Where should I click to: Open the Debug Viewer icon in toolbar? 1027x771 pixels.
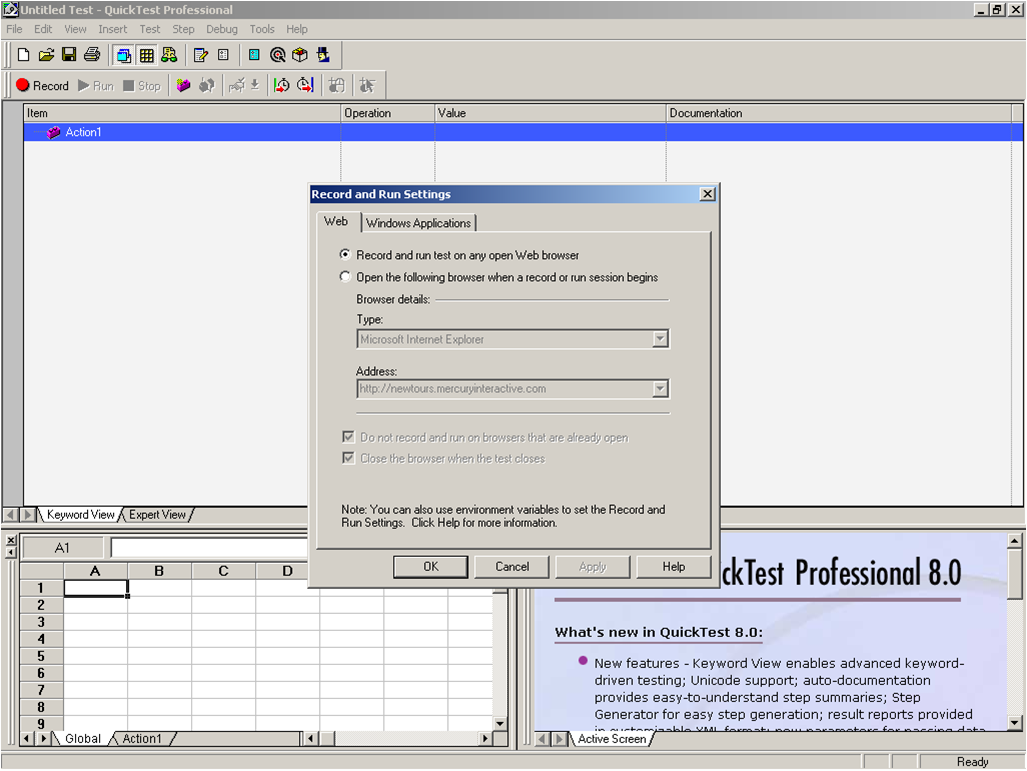(169, 55)
